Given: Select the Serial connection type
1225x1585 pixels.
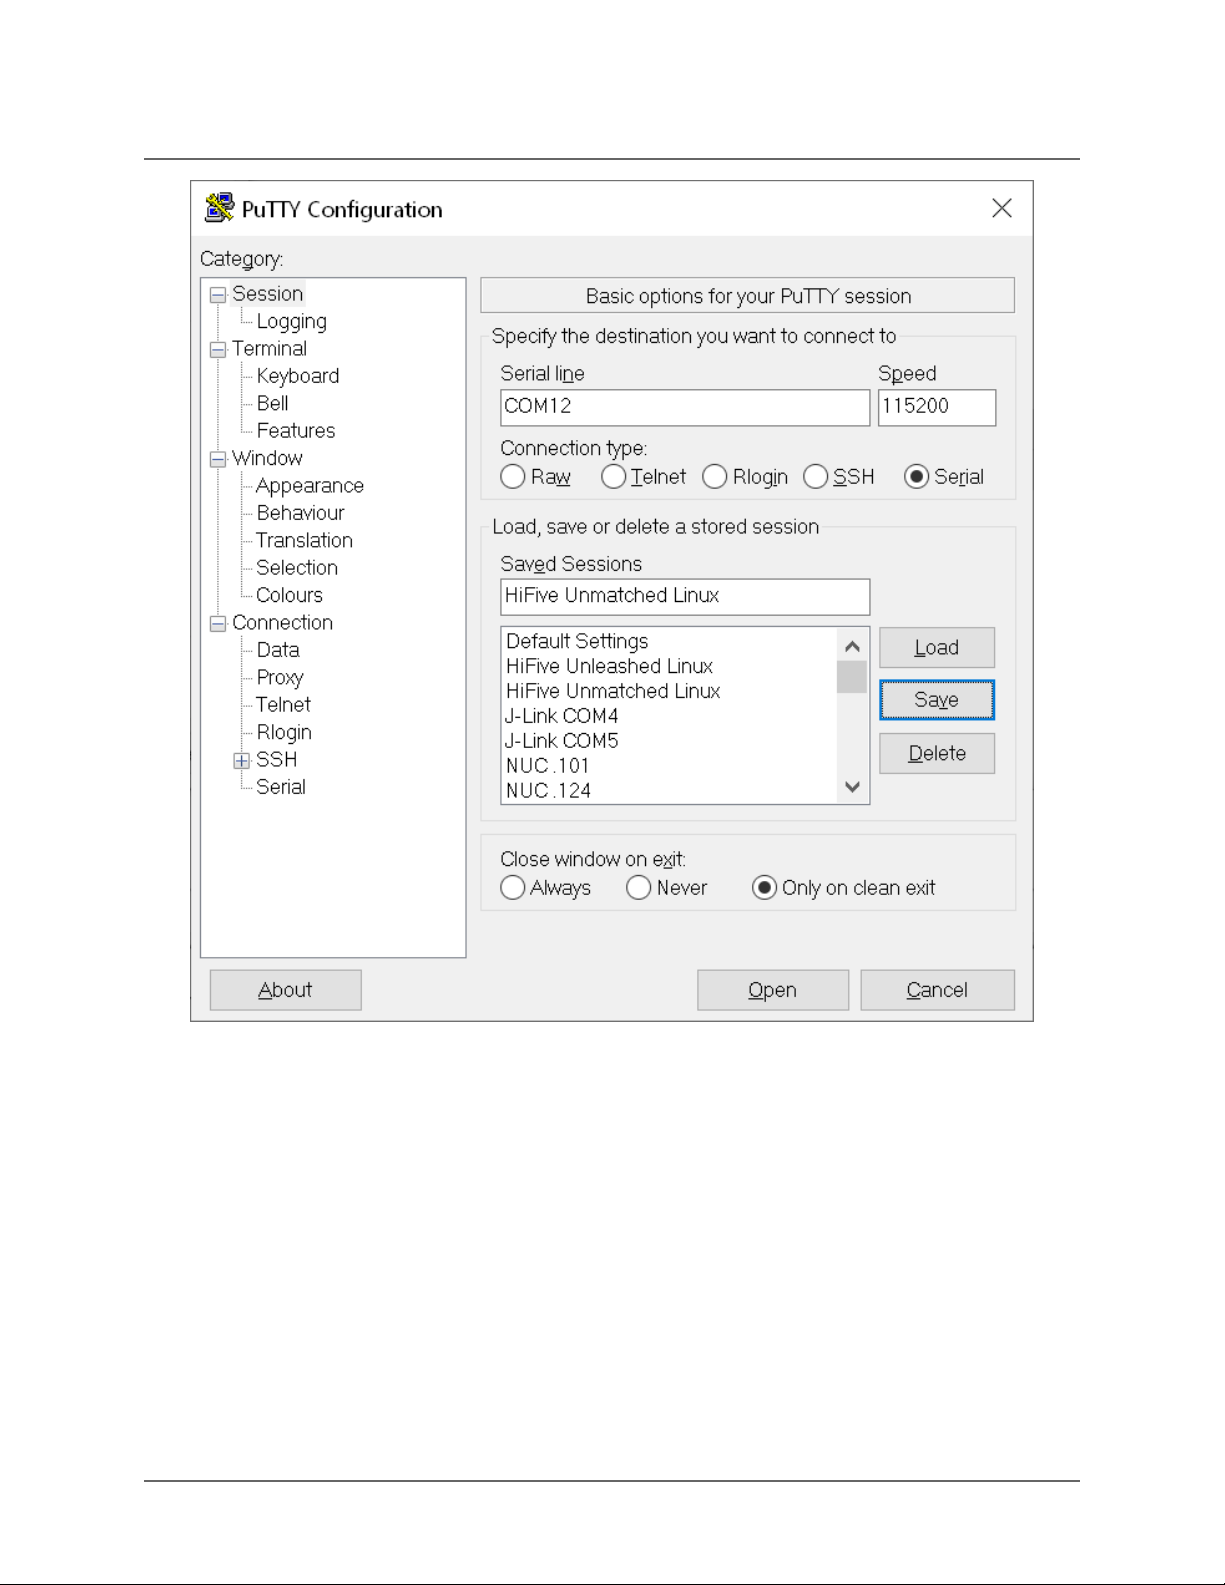Looking at the screenshot, I should (x=917, y=477).
